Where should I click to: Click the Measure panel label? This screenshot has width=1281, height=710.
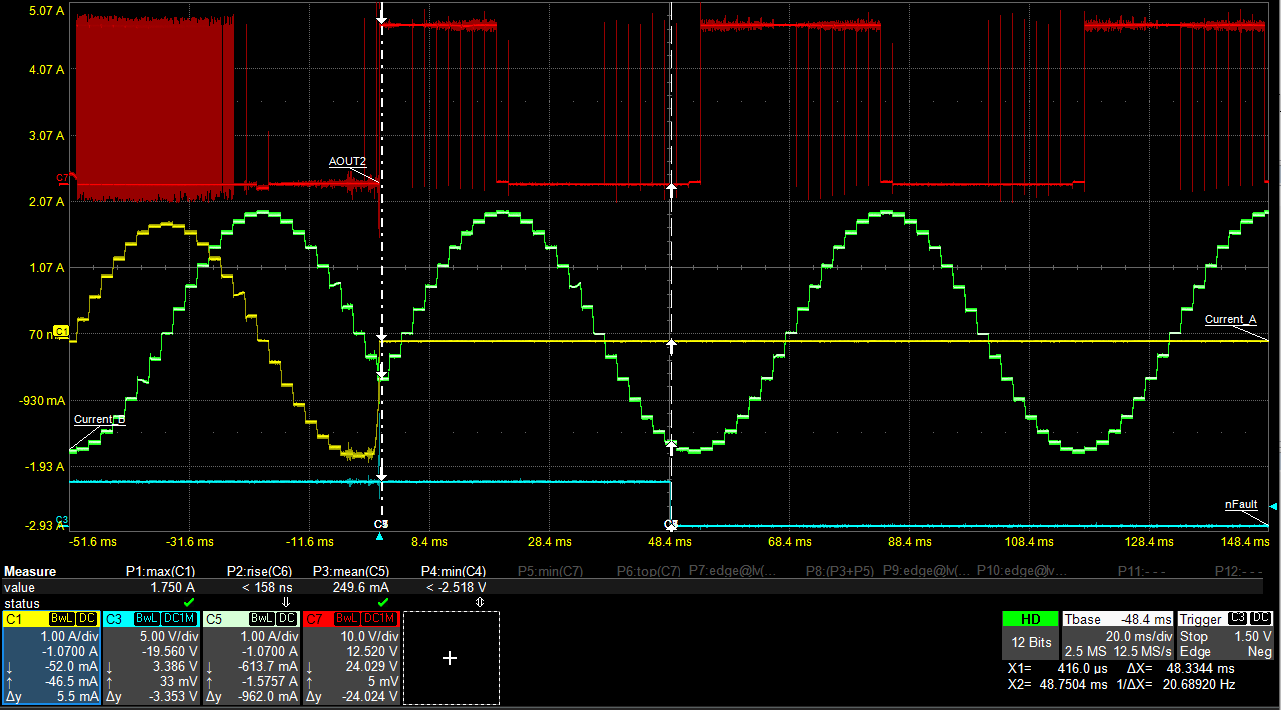coord(28,570)
